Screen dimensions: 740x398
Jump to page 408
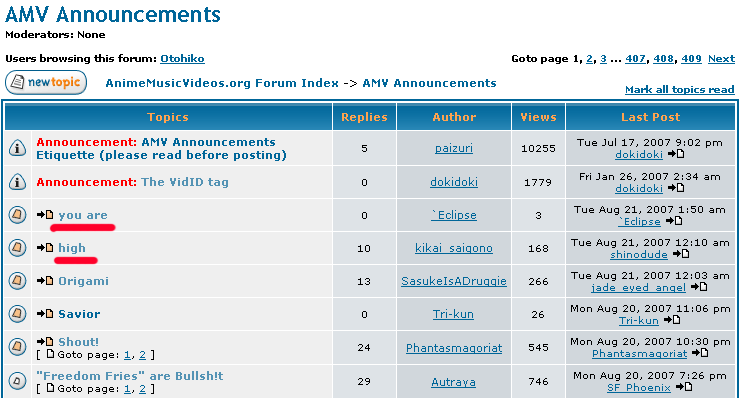coord(663,59)
